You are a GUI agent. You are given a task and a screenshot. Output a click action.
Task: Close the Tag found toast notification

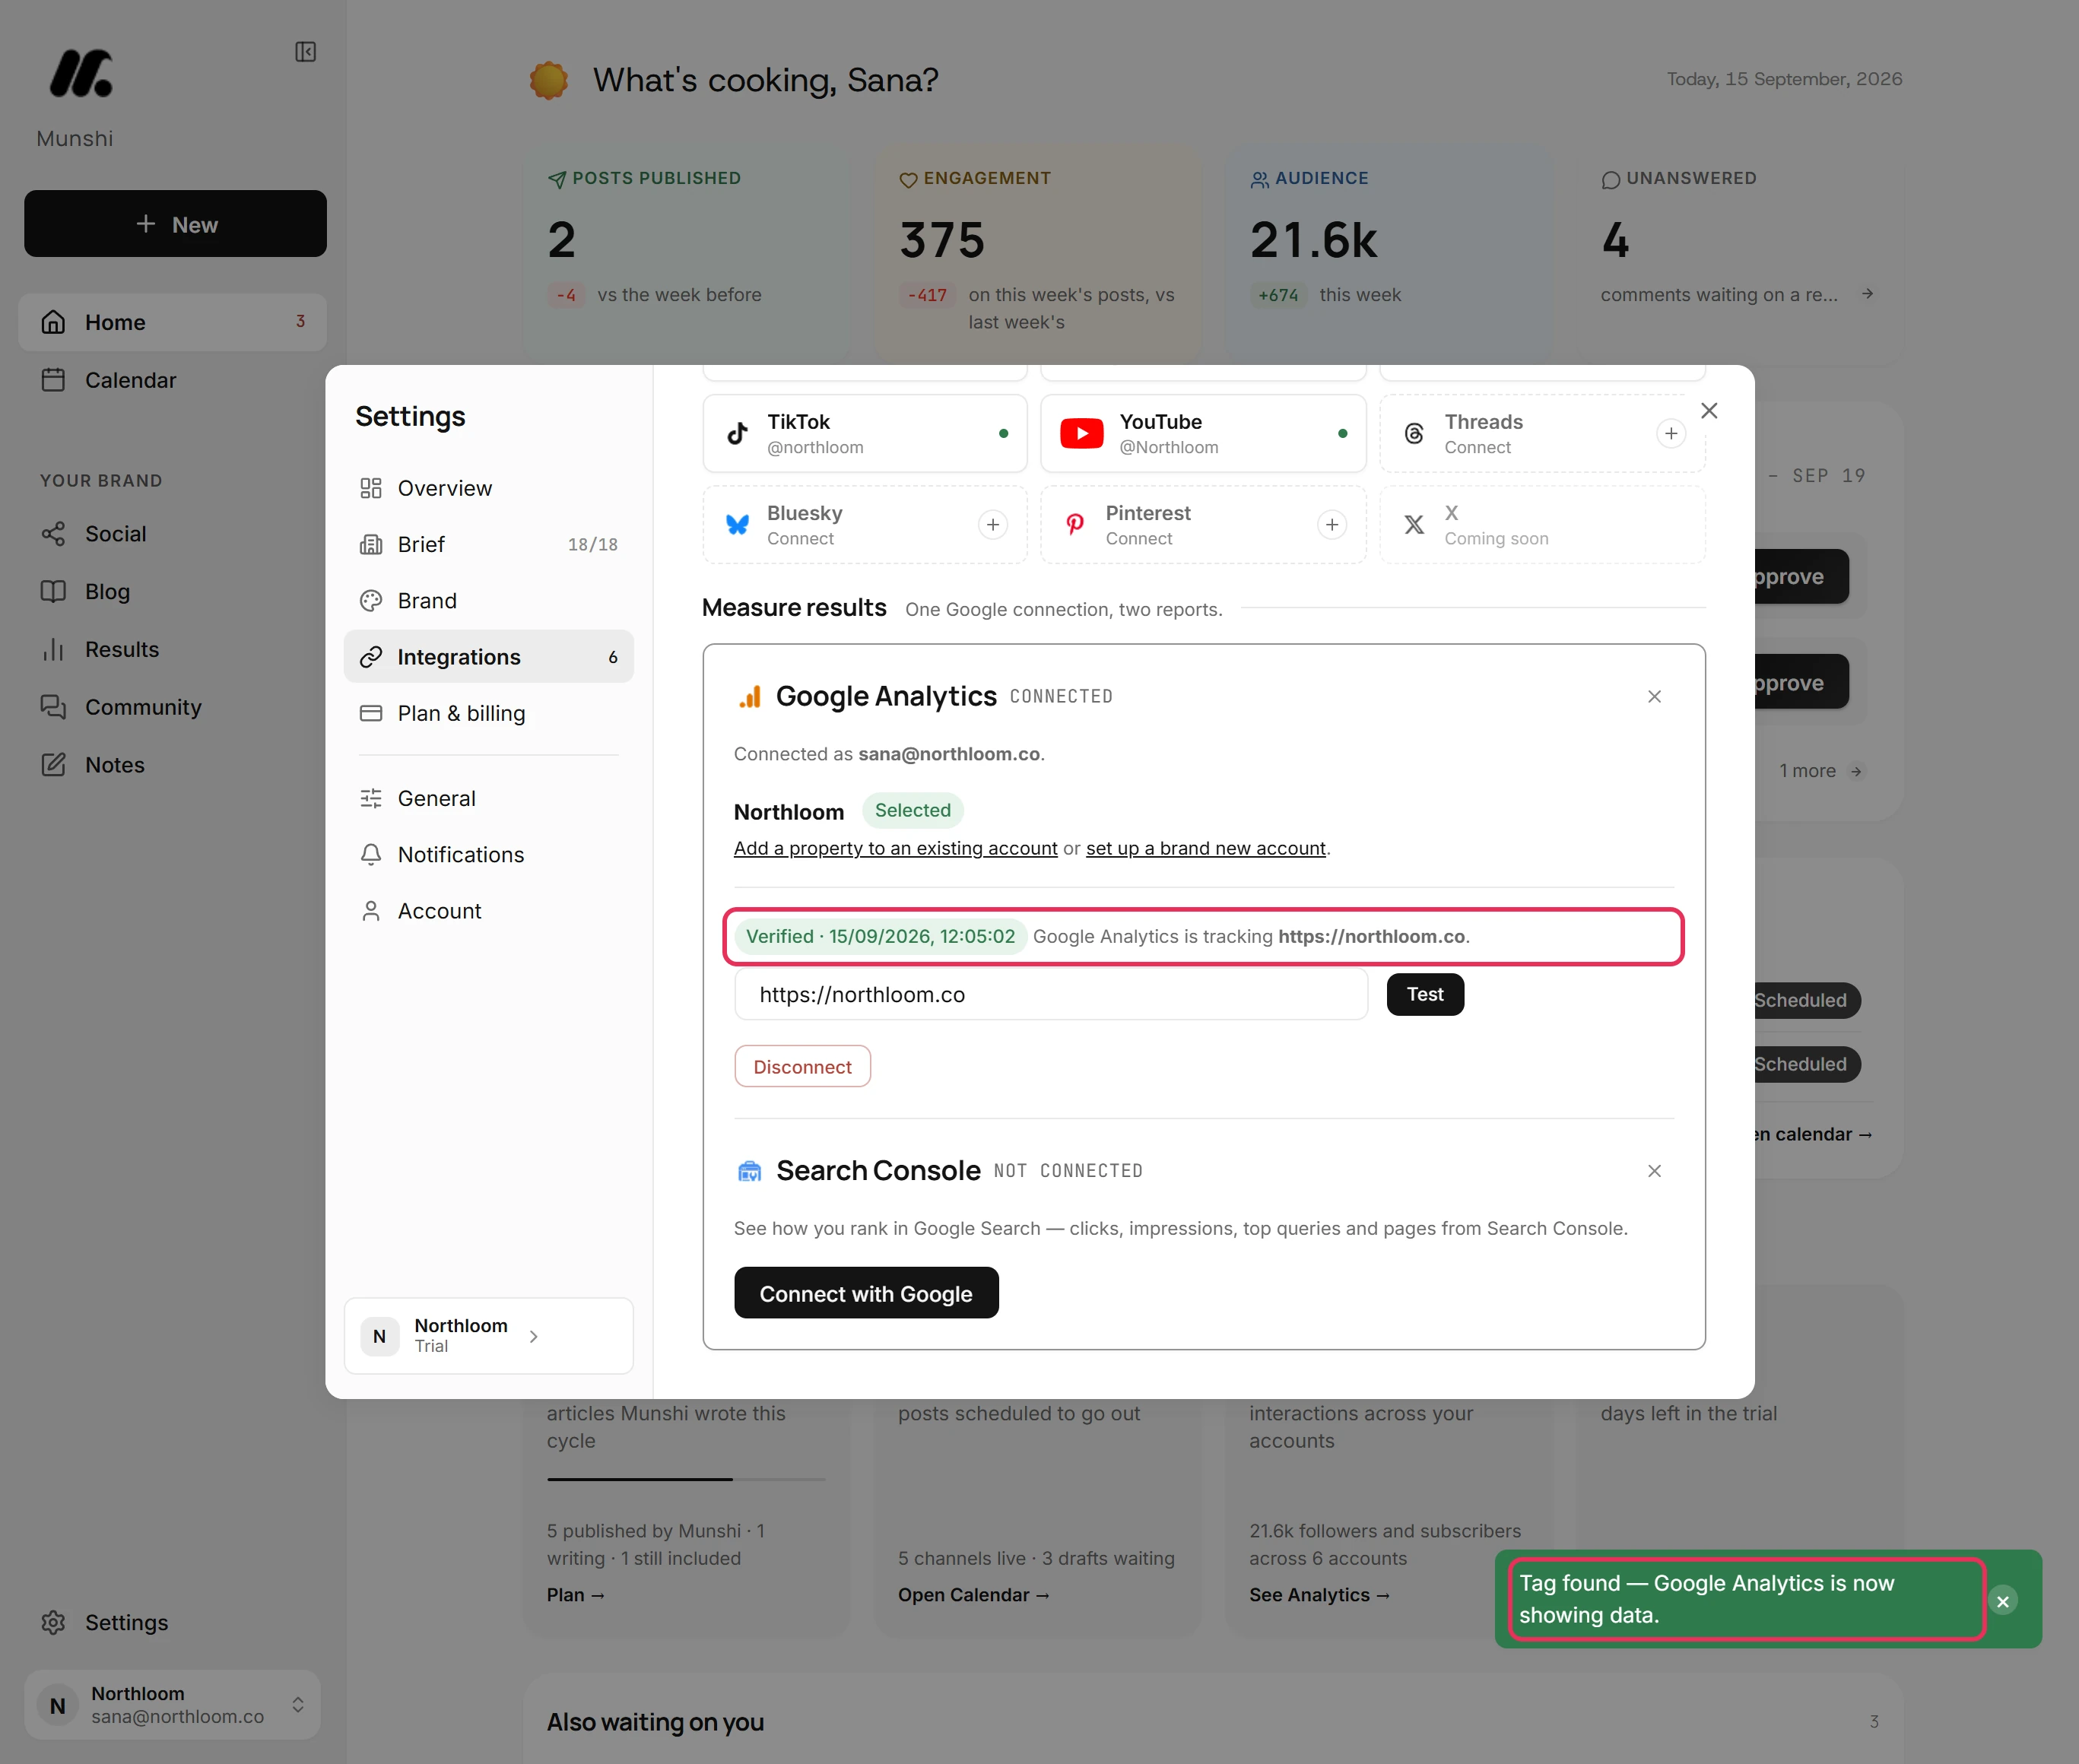2002,1601
